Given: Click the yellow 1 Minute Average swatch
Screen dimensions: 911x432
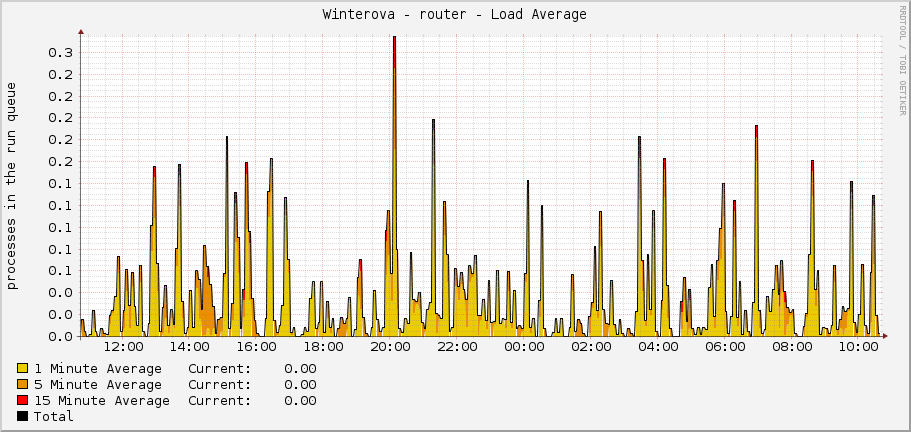Looking at the screenshot, I should pyautogui.click(x=23, y=369).
